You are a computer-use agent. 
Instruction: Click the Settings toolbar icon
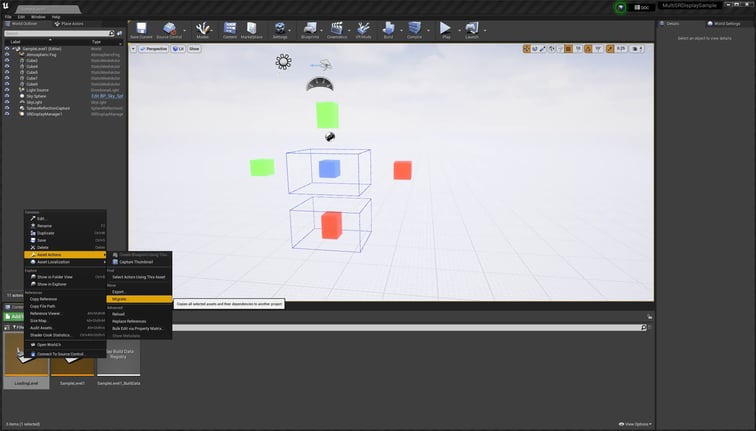tap(280, 30)
